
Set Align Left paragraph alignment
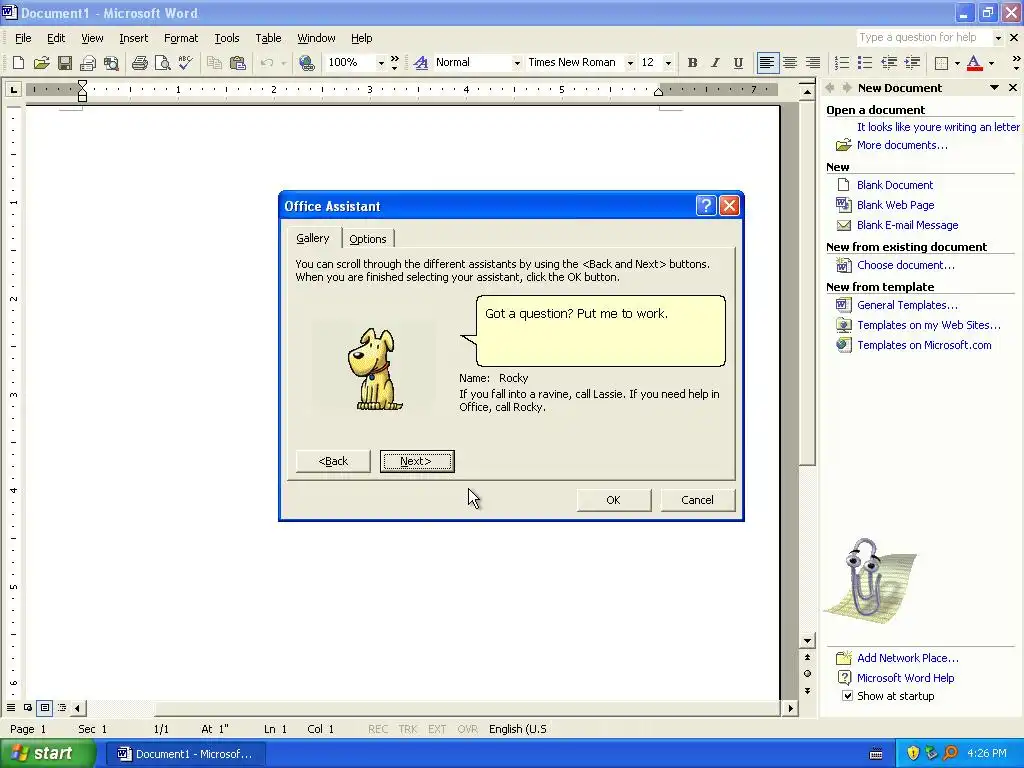(767, 63)
